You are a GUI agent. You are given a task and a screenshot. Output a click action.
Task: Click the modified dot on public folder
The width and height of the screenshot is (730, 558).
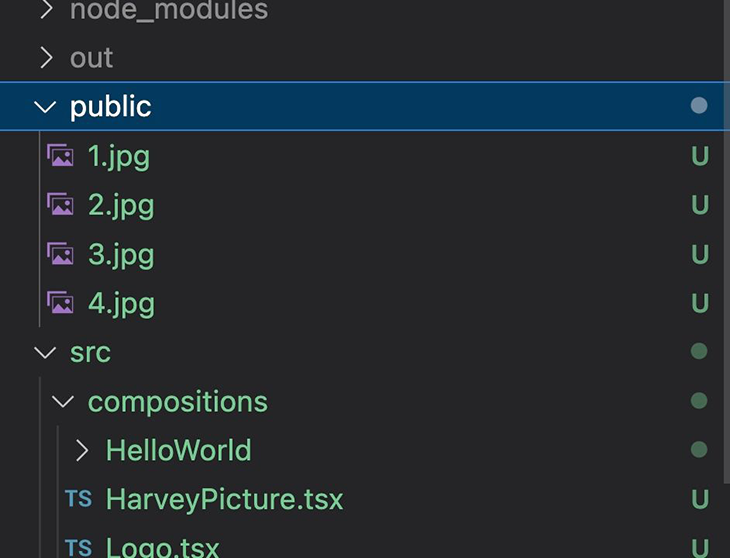[699, 106]
